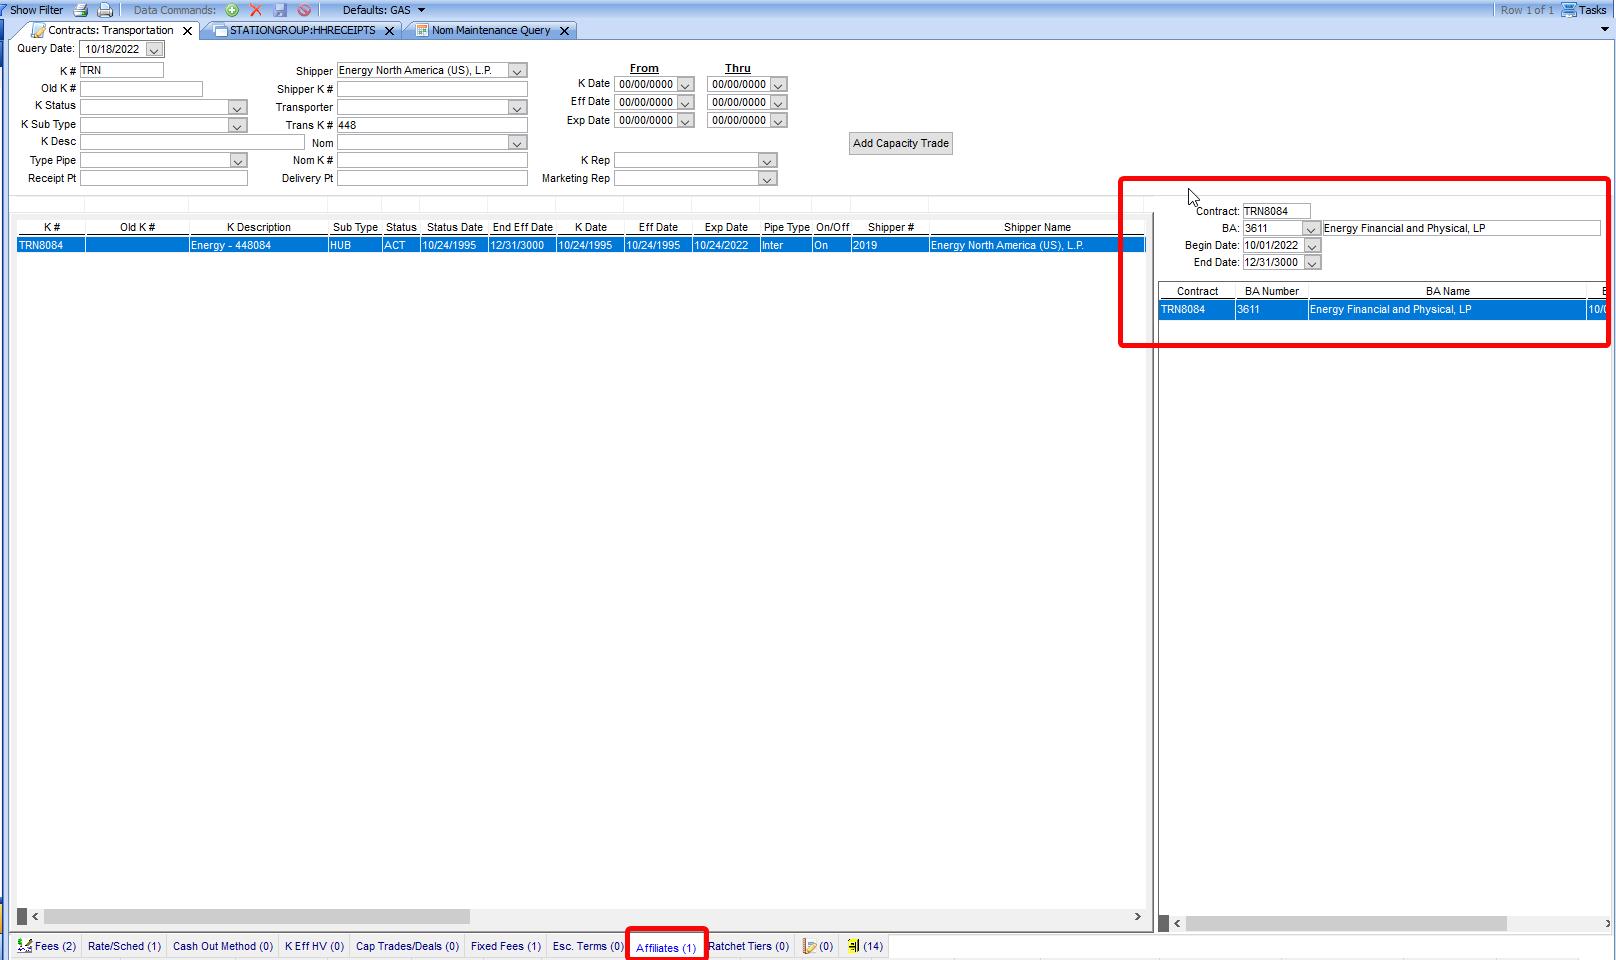This screenshot has height=960, width=1616.
Task: Click the green add record icon
Action: pos(232,10)
